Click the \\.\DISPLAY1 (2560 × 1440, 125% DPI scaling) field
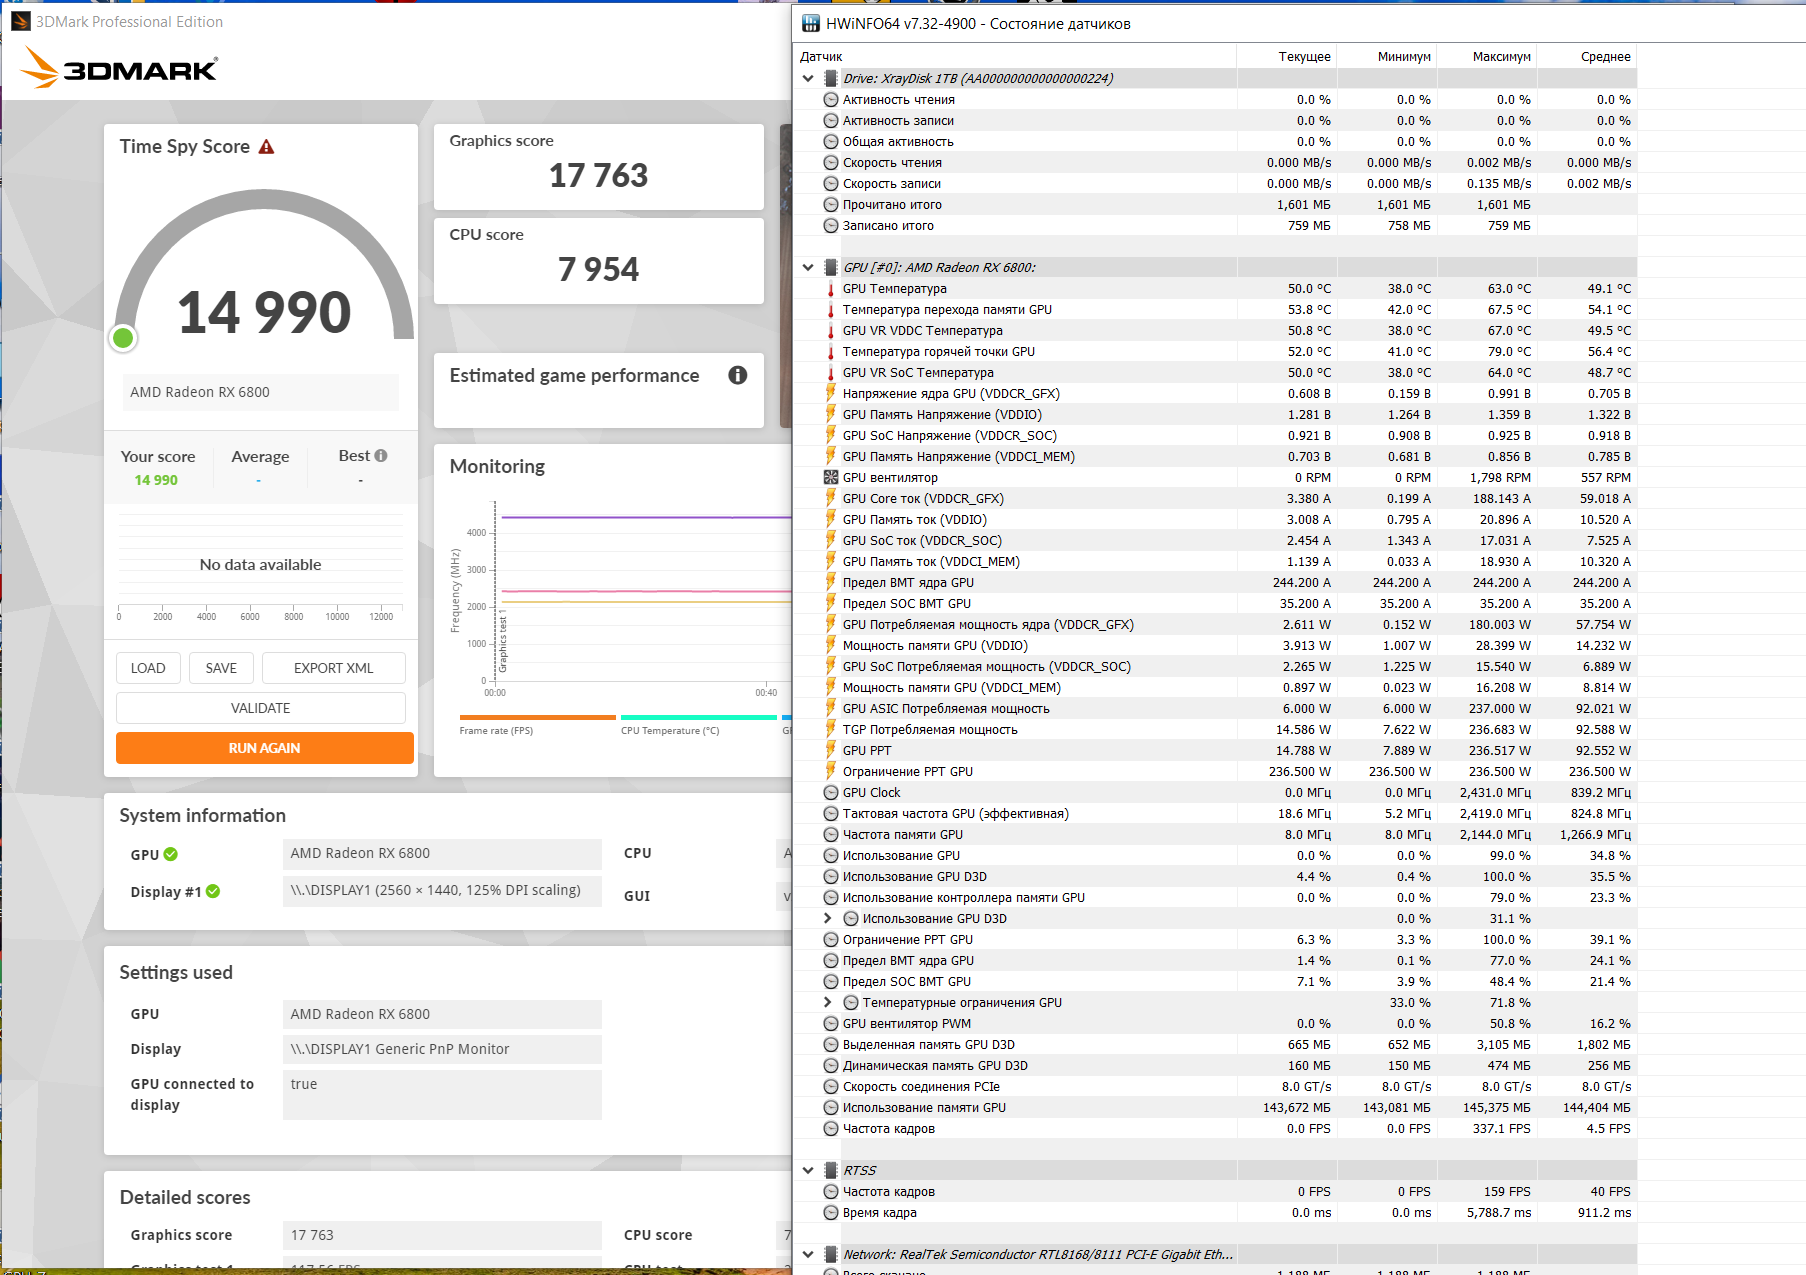The width and height of the screenshot is (1806, 1275). click(x=442, y=891)
